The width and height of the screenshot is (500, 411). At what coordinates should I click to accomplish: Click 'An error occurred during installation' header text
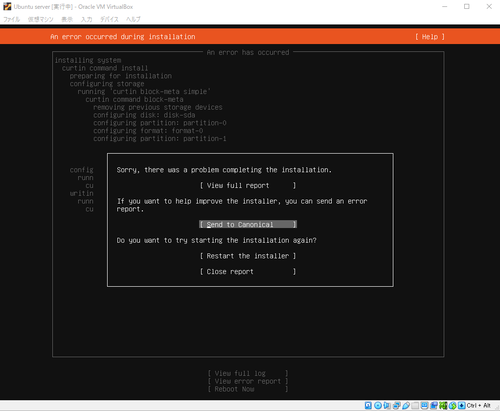pos(123,37)
